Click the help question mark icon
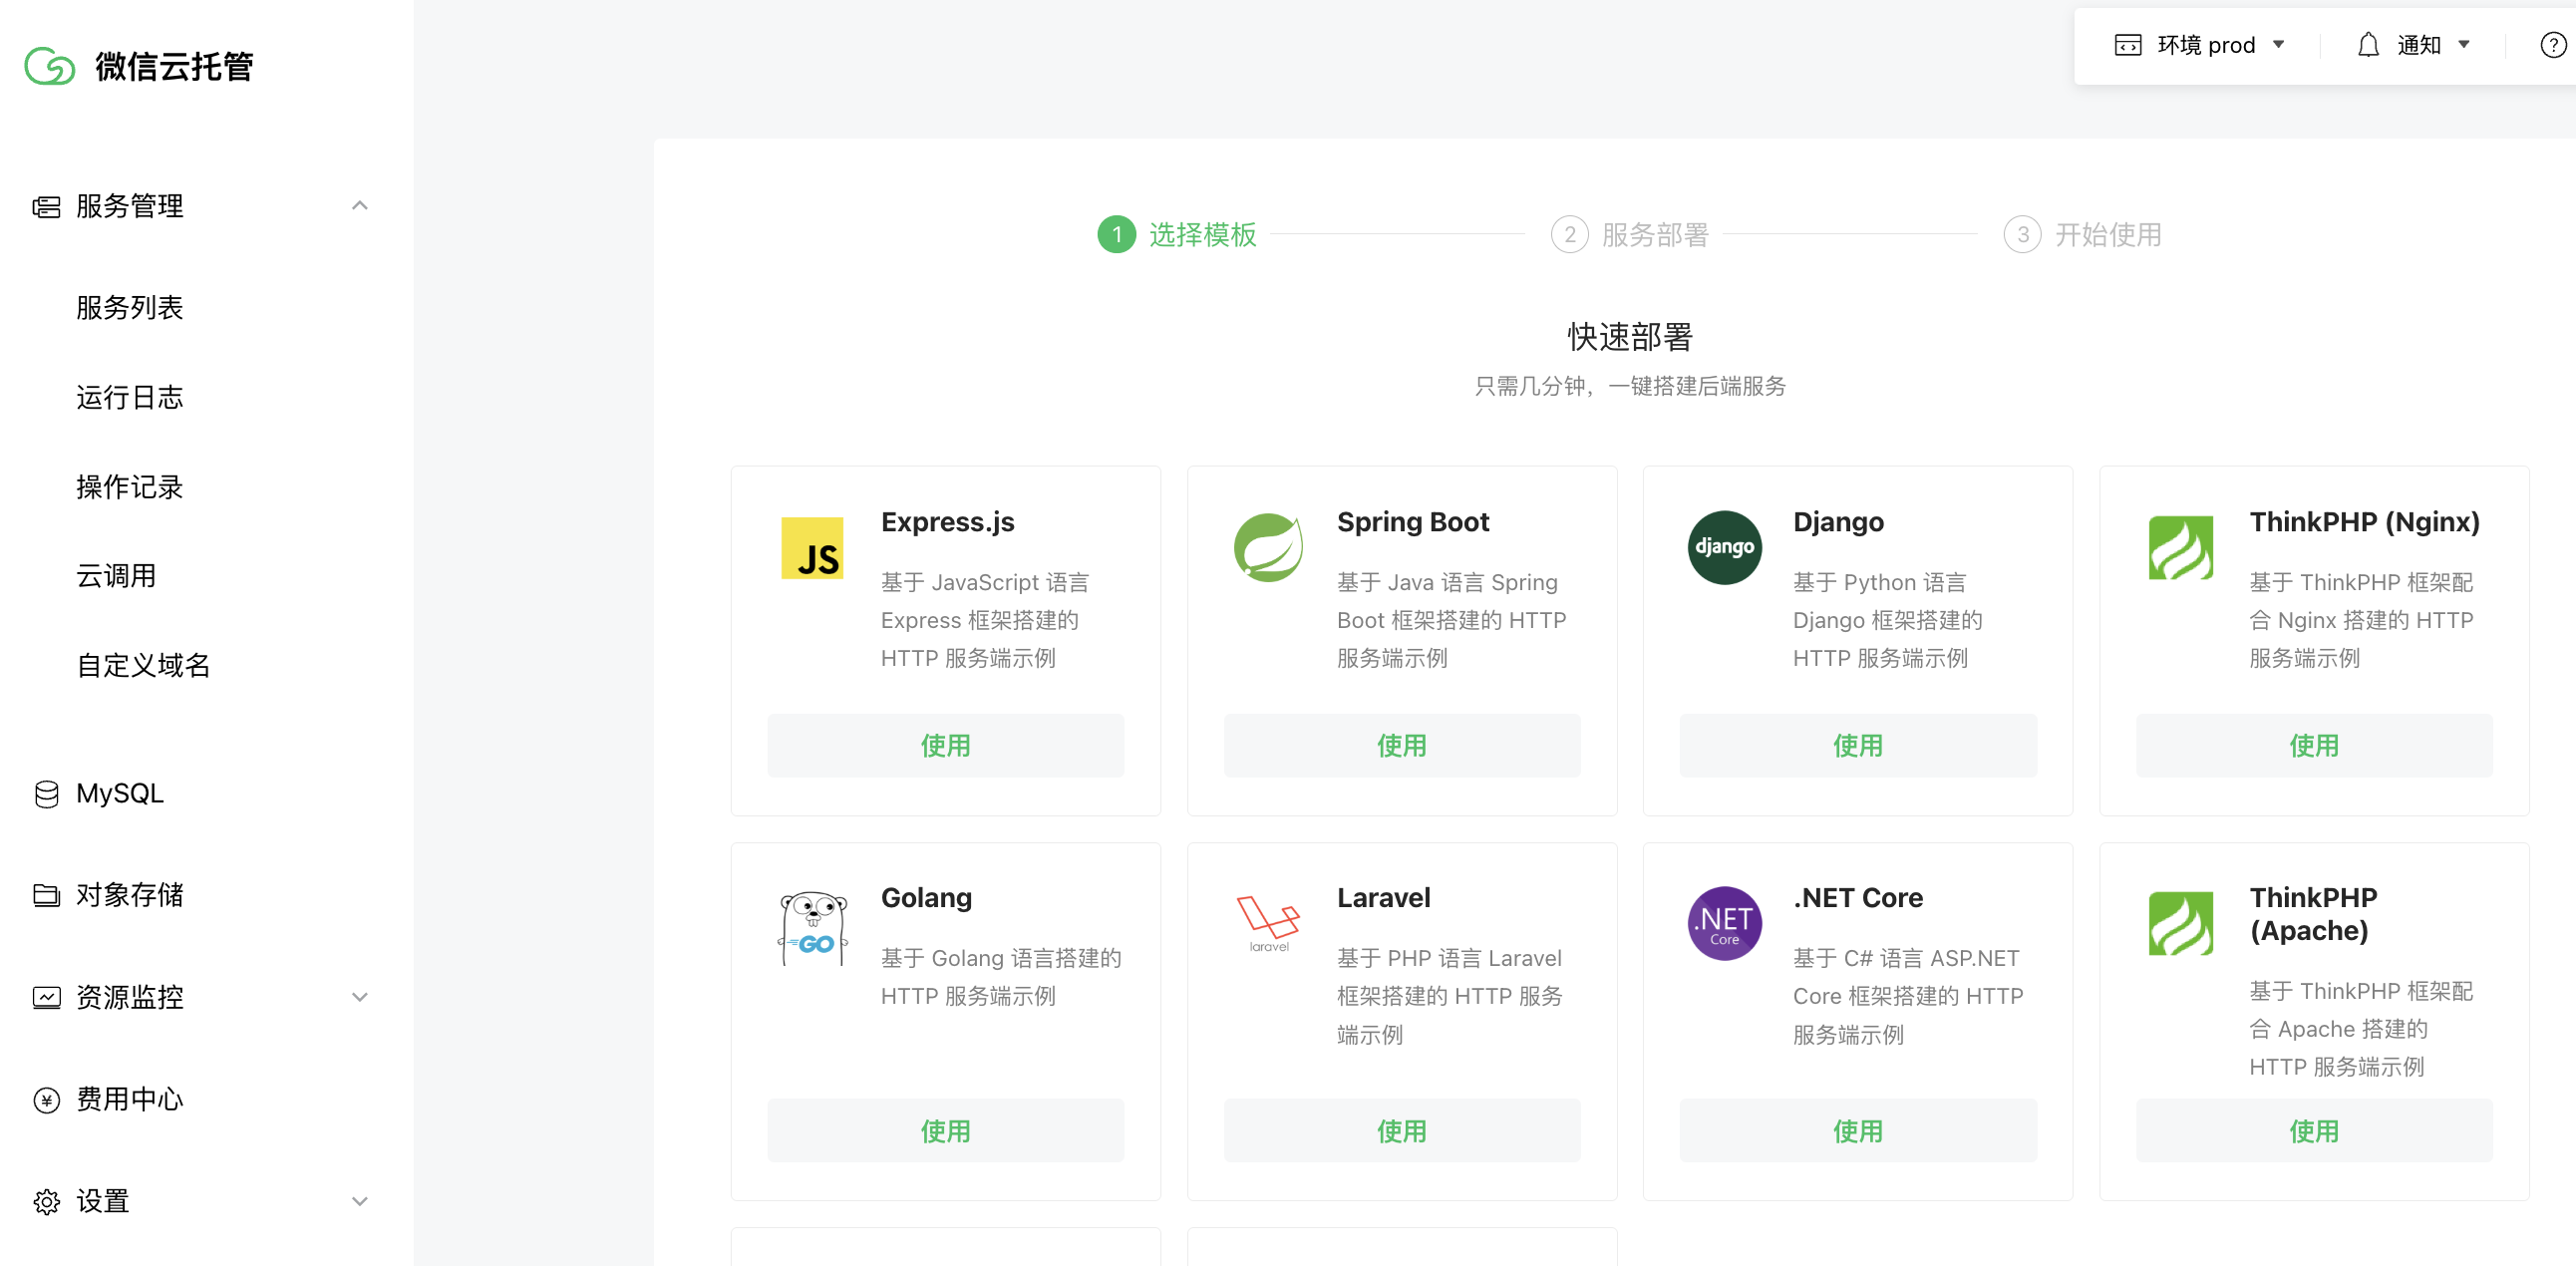Screen dimensions: 2576x1266 [2552, 45]
